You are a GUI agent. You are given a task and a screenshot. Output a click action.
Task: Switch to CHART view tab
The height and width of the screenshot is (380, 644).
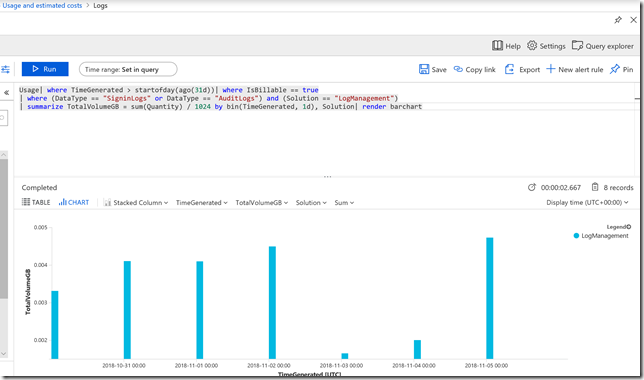click(x=74, y=202)
